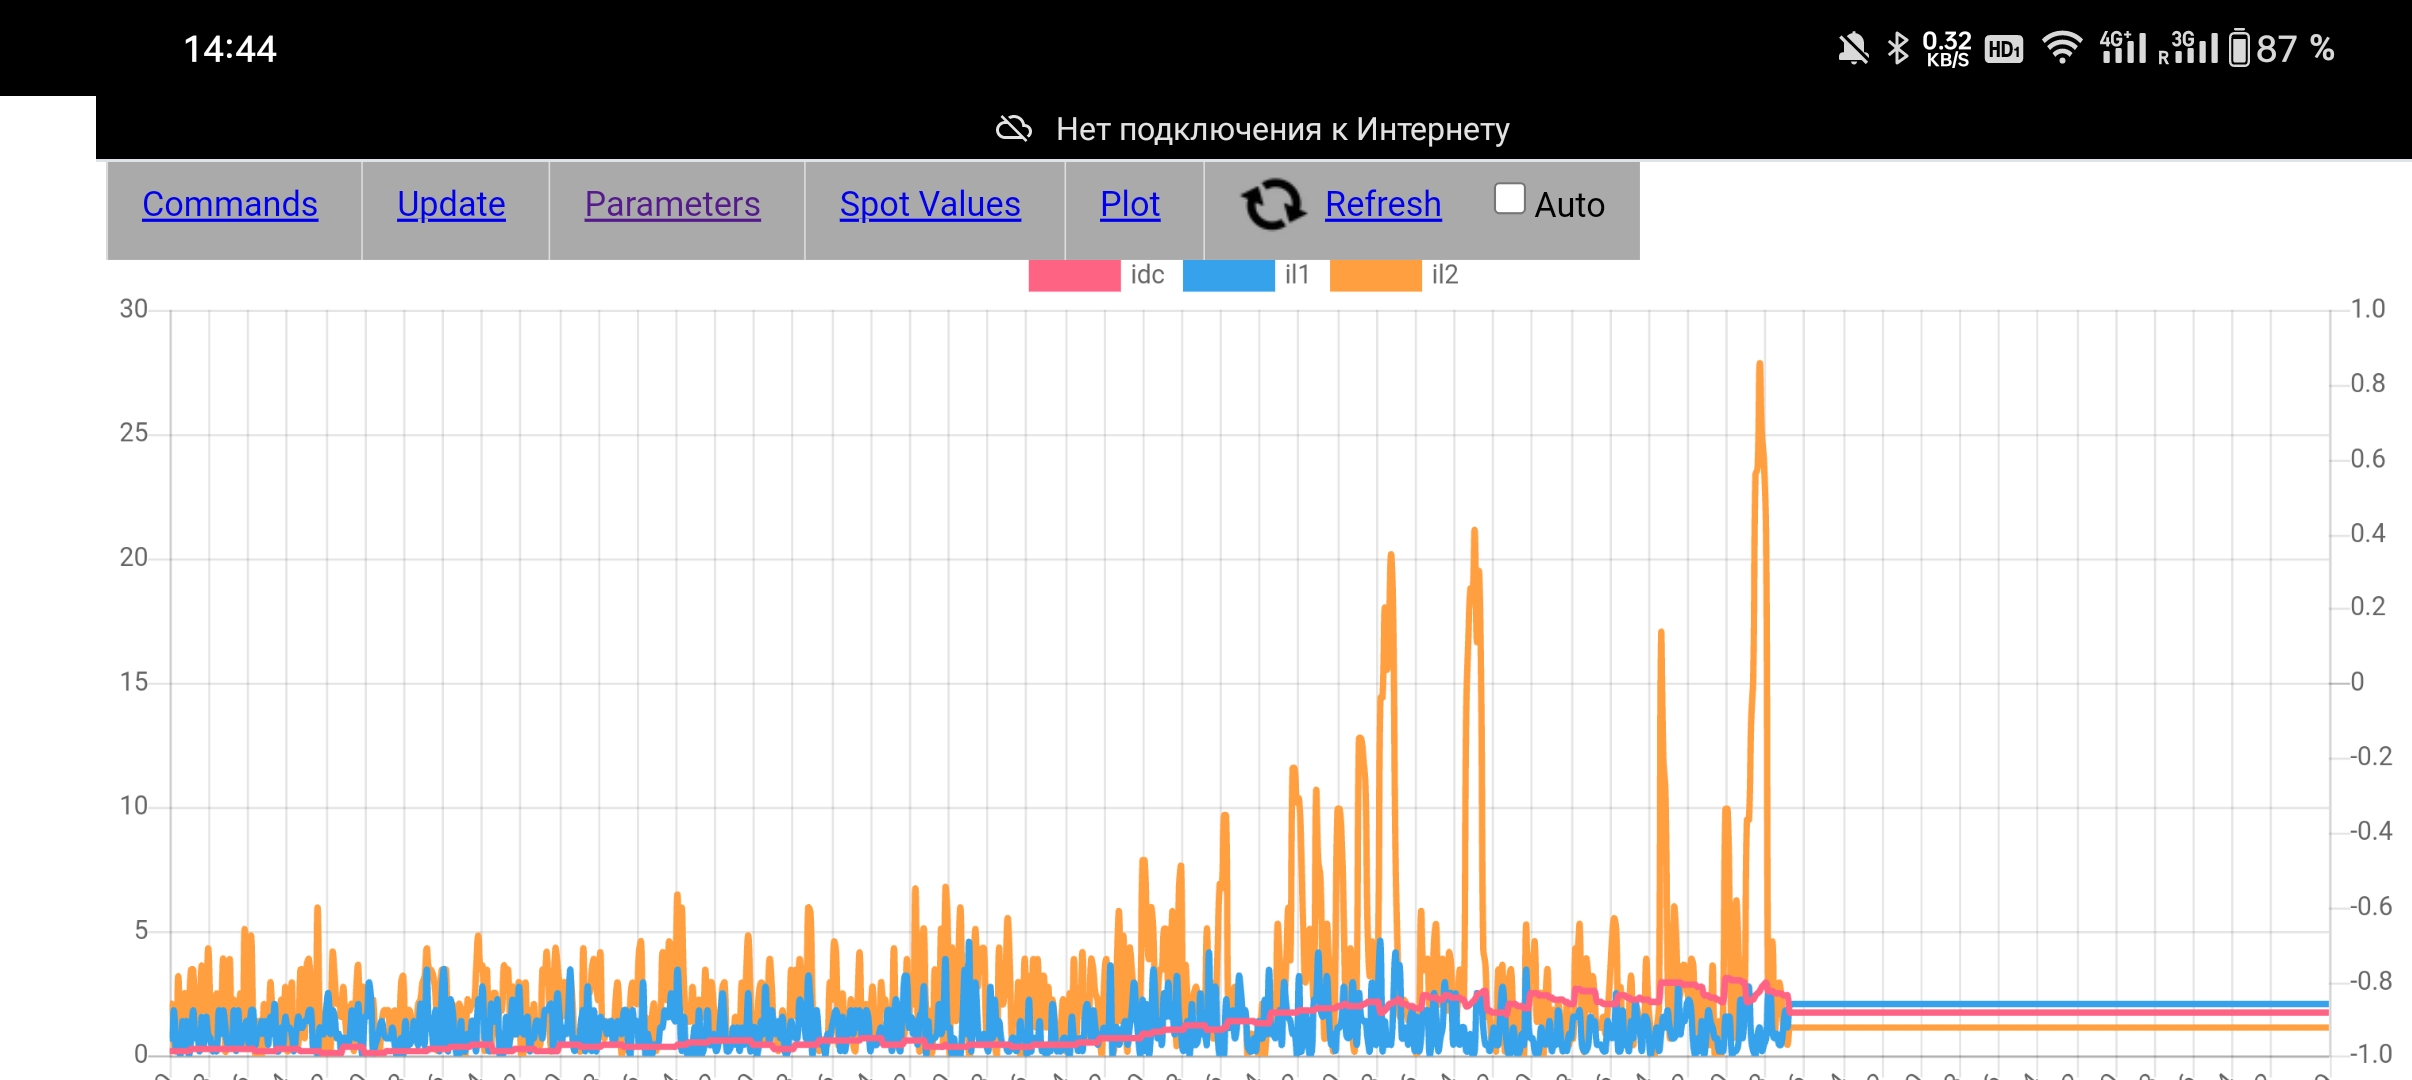Click the Refresh link text

1383,204
